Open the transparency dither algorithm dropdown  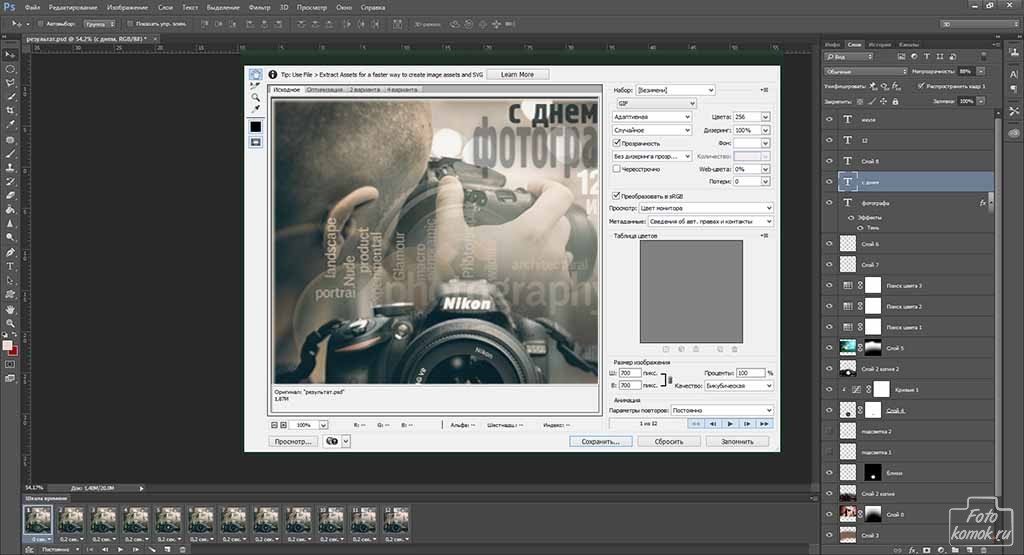click(x=652, y=156)
